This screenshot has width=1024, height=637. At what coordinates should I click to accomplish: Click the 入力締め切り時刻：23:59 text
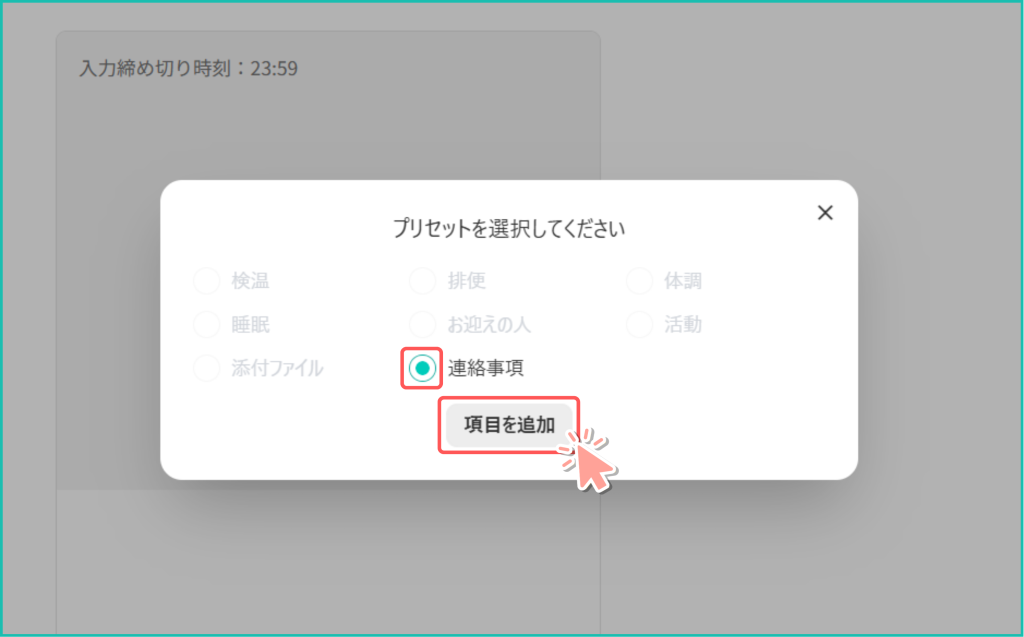(x=188, y=69)
